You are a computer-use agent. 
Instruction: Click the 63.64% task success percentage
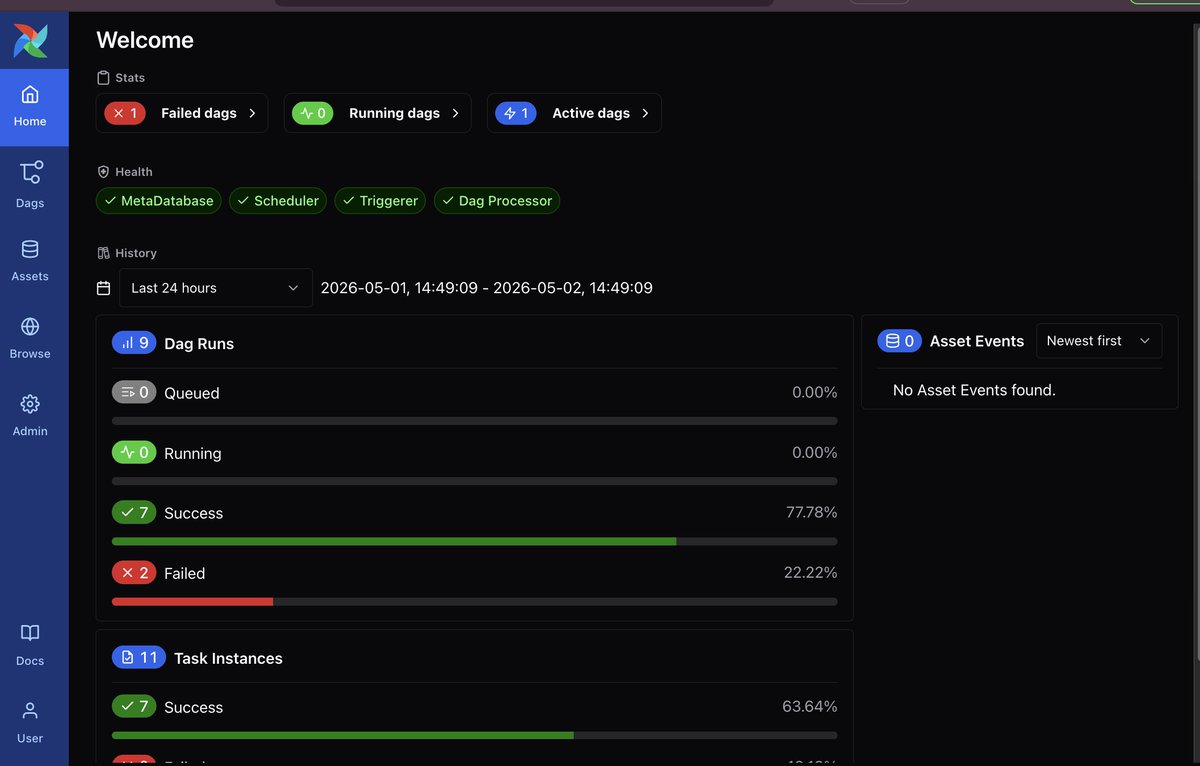click(810, 707)
